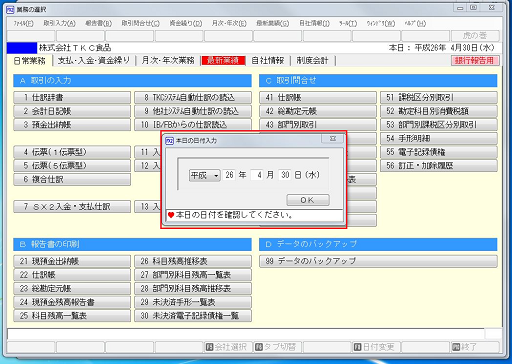The image size is (512, 364).
Task: Print 27 部門別科目残高一覧表
Action: tap(193, 275)
